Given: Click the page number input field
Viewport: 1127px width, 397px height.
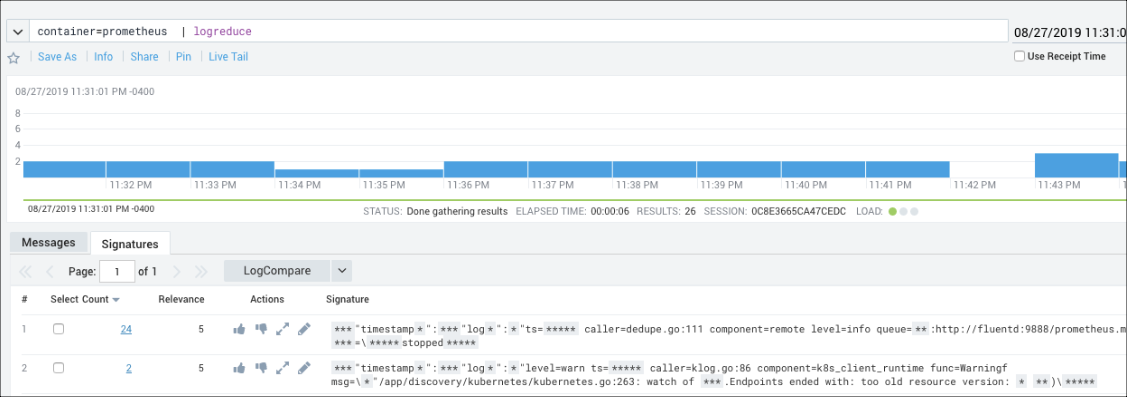Looking at the screenshot, I should (x=116, y=271).
